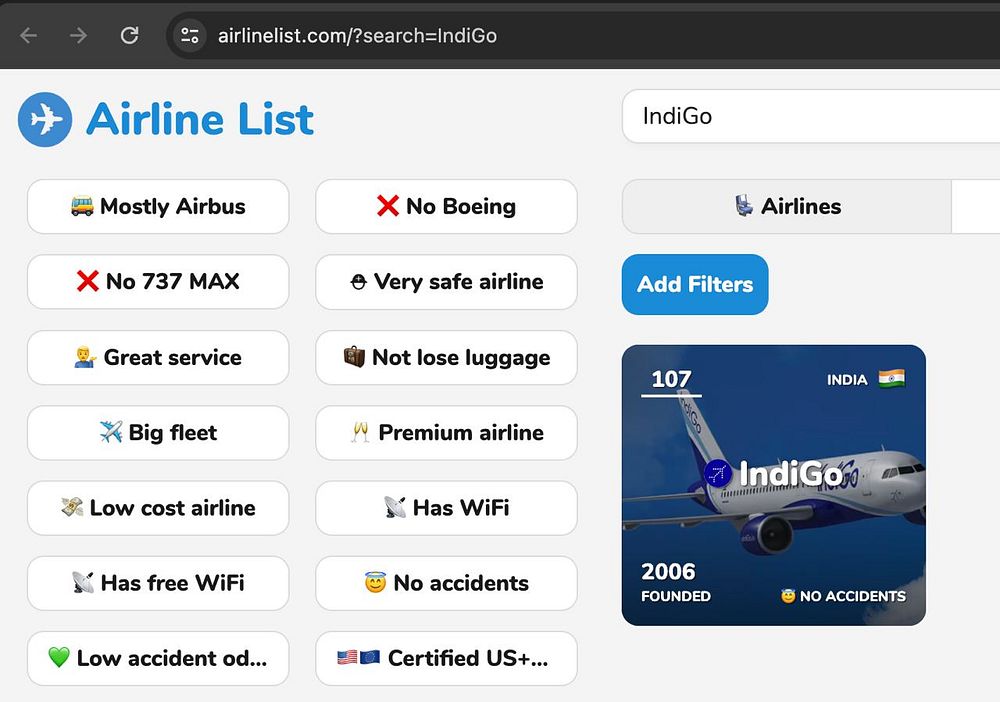Toggle the Mostly Airbus filter
The image size is (1000, 702).
[158, 207]
